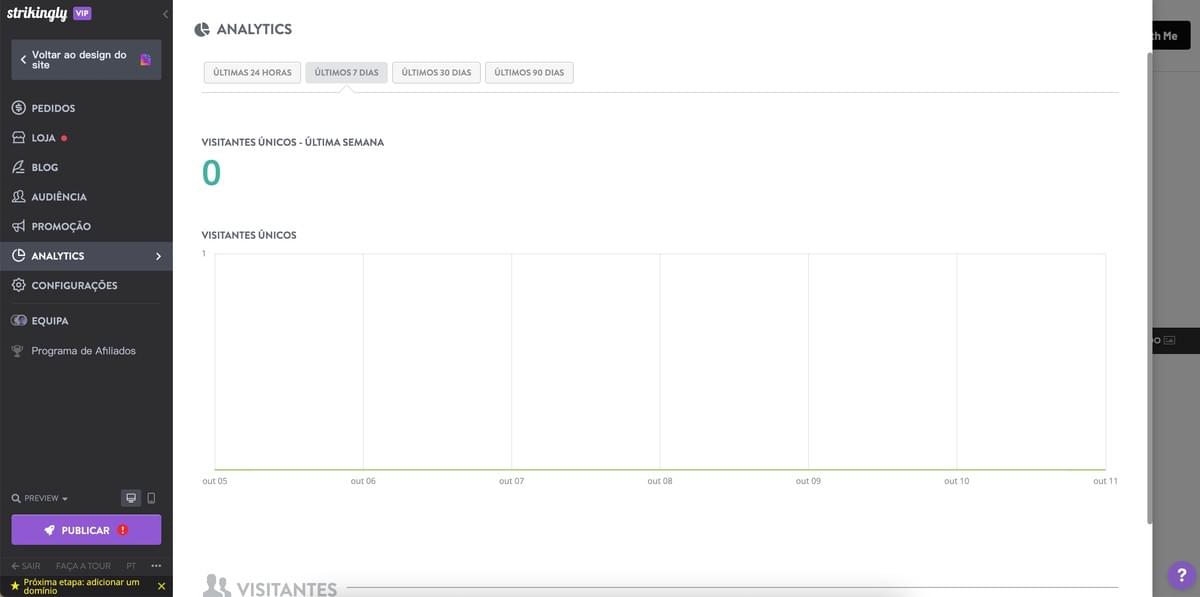This screenshot has height=597, width=1200.
Task: Click the purple page icon on Voltar button
Action: click(x=146, y=60)
